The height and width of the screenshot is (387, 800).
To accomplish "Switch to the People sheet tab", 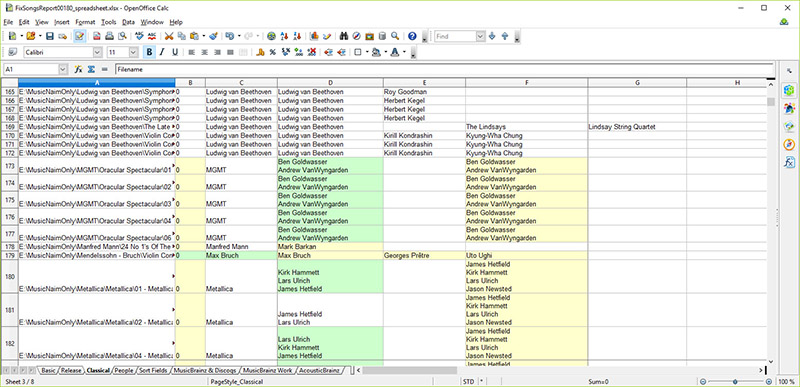I will [123, 370].
